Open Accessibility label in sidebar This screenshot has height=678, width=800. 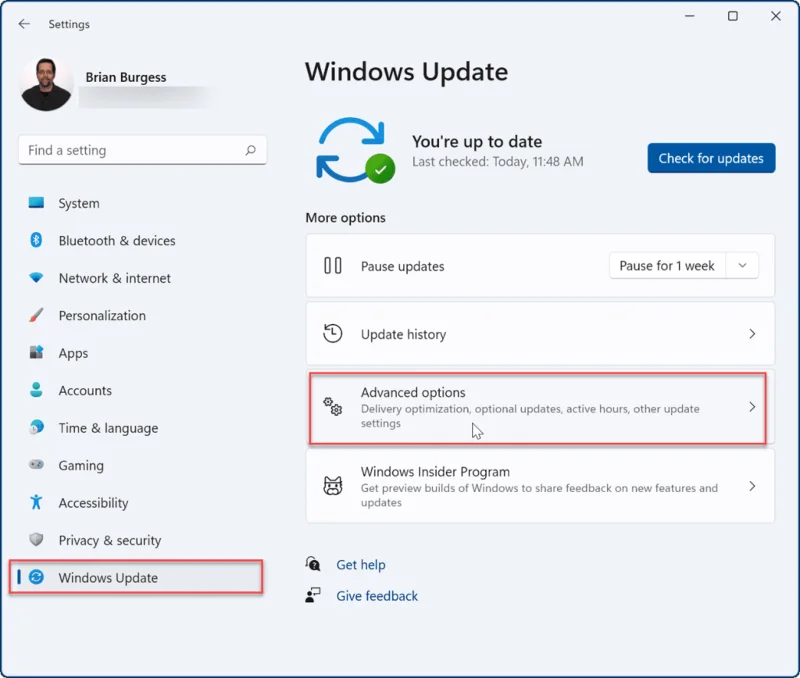click(93, 503)
